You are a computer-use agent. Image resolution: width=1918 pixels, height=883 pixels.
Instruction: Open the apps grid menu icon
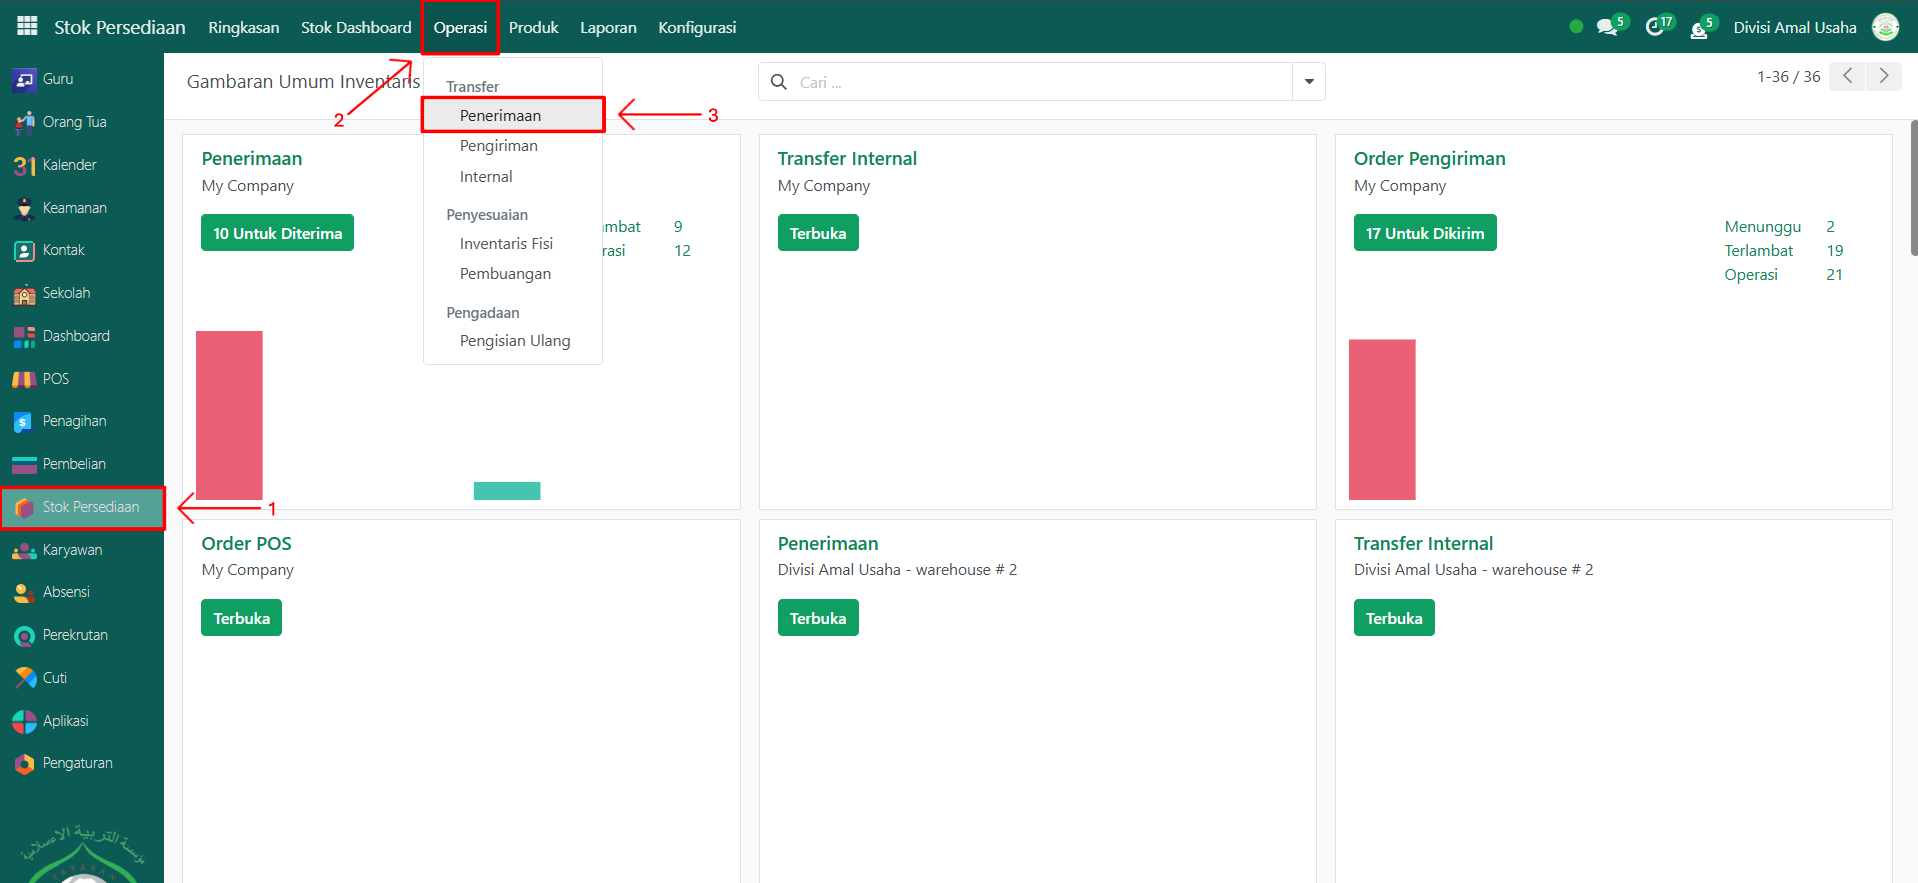coord(27,27)
